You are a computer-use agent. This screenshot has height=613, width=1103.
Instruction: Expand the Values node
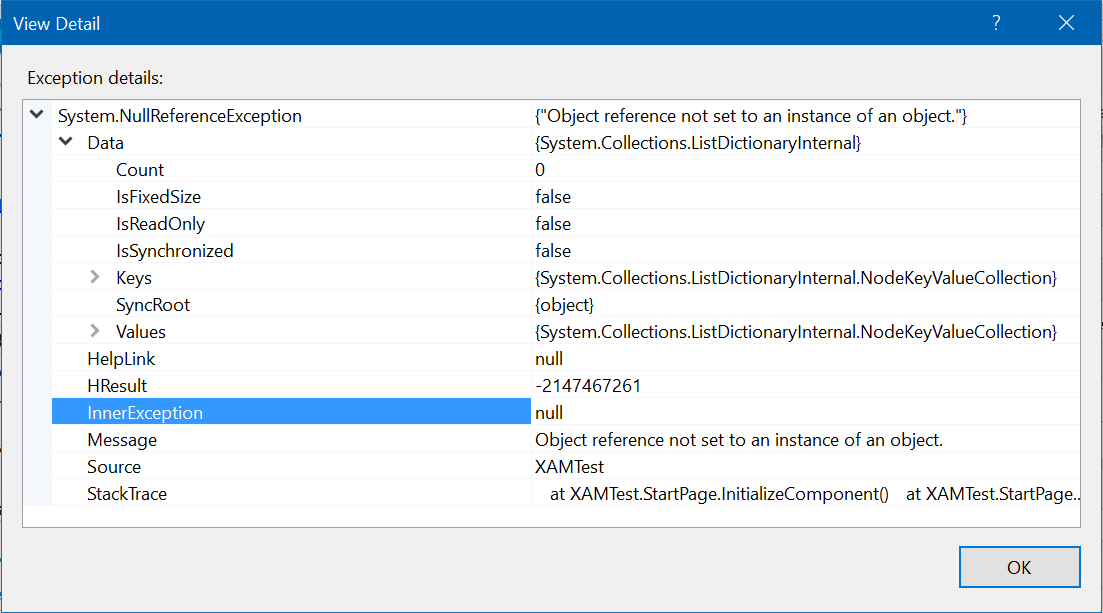(93, 331)
